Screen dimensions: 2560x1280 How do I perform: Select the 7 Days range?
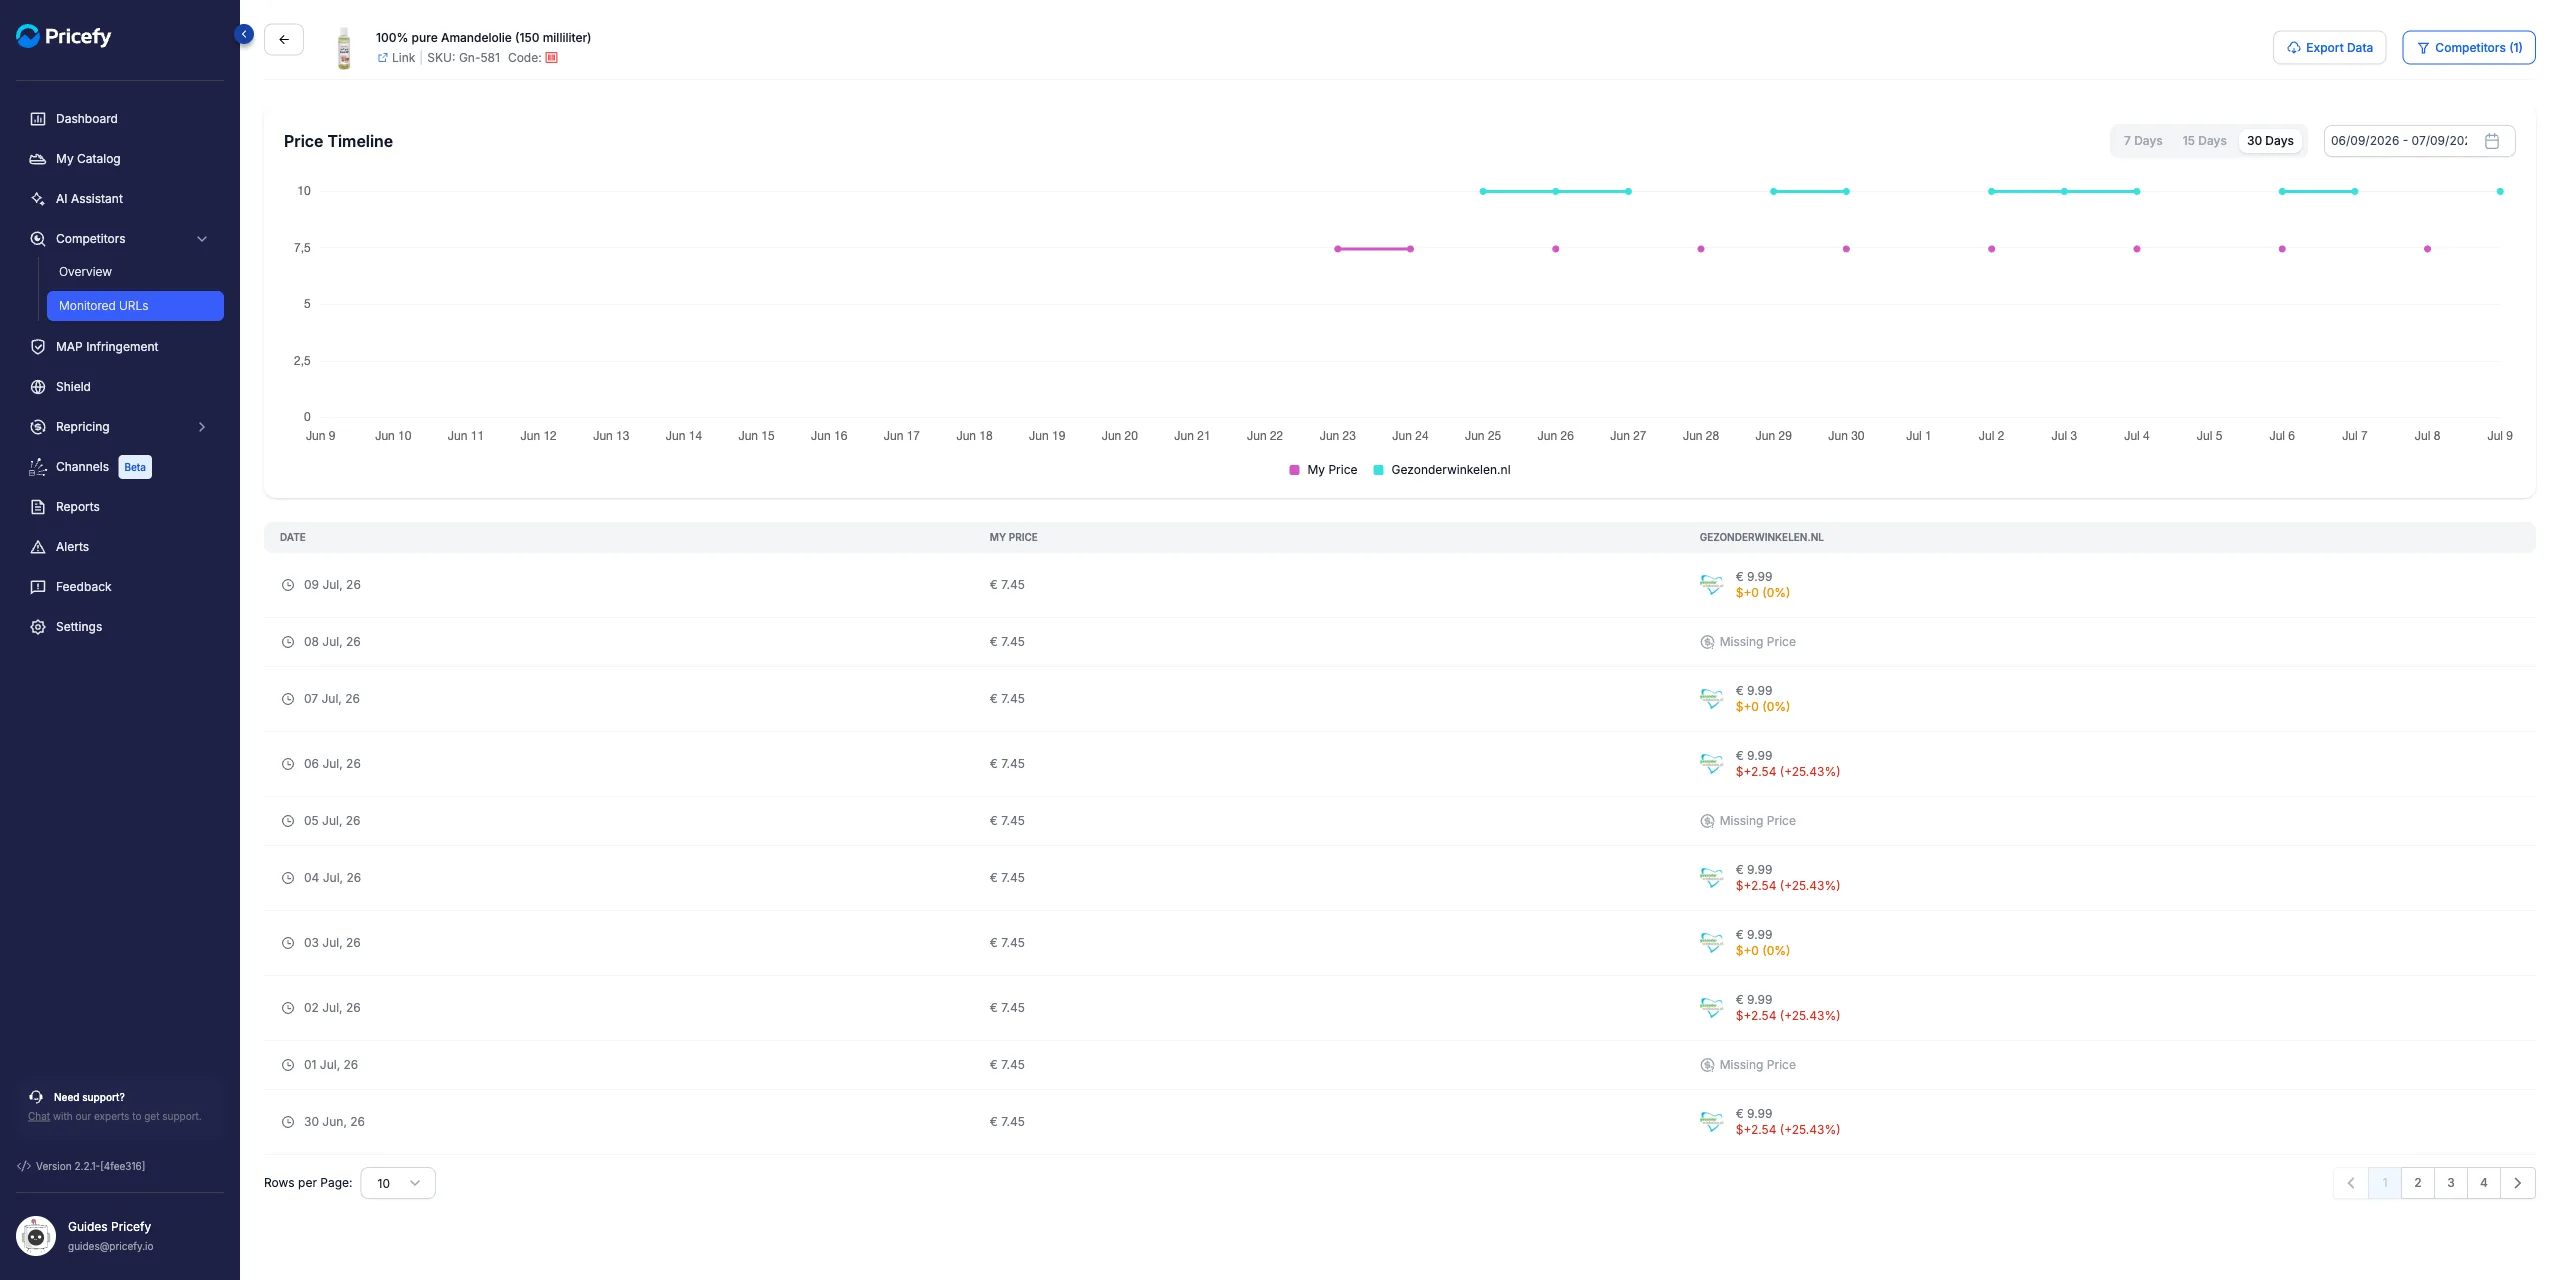[x=2143, y=141]
